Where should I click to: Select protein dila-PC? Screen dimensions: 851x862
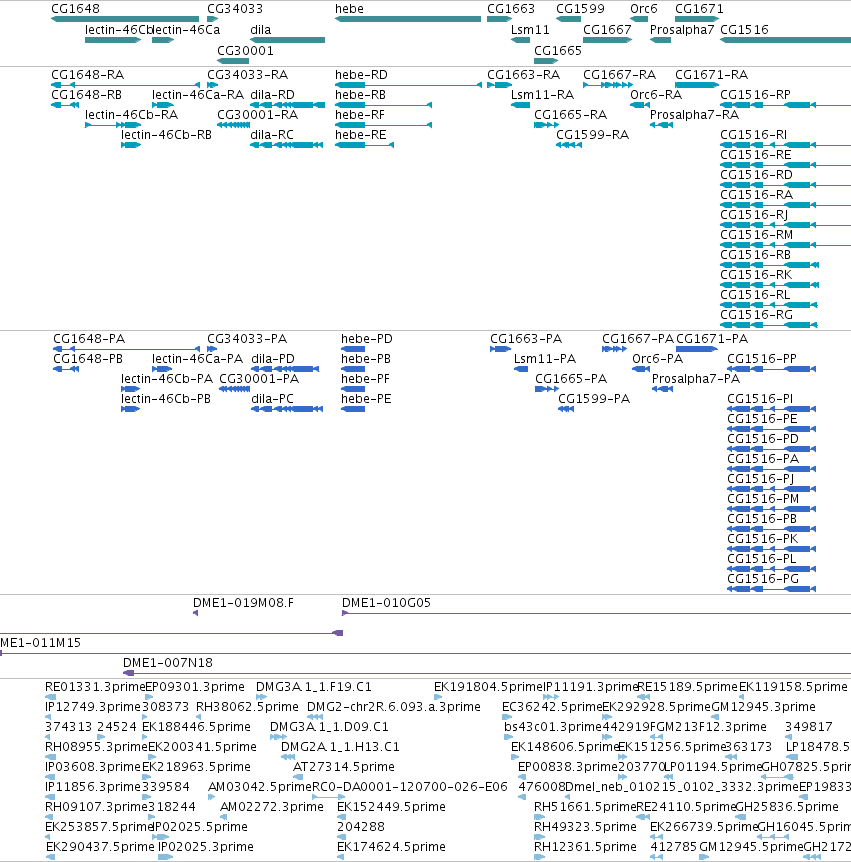click(x=287, y=409)
